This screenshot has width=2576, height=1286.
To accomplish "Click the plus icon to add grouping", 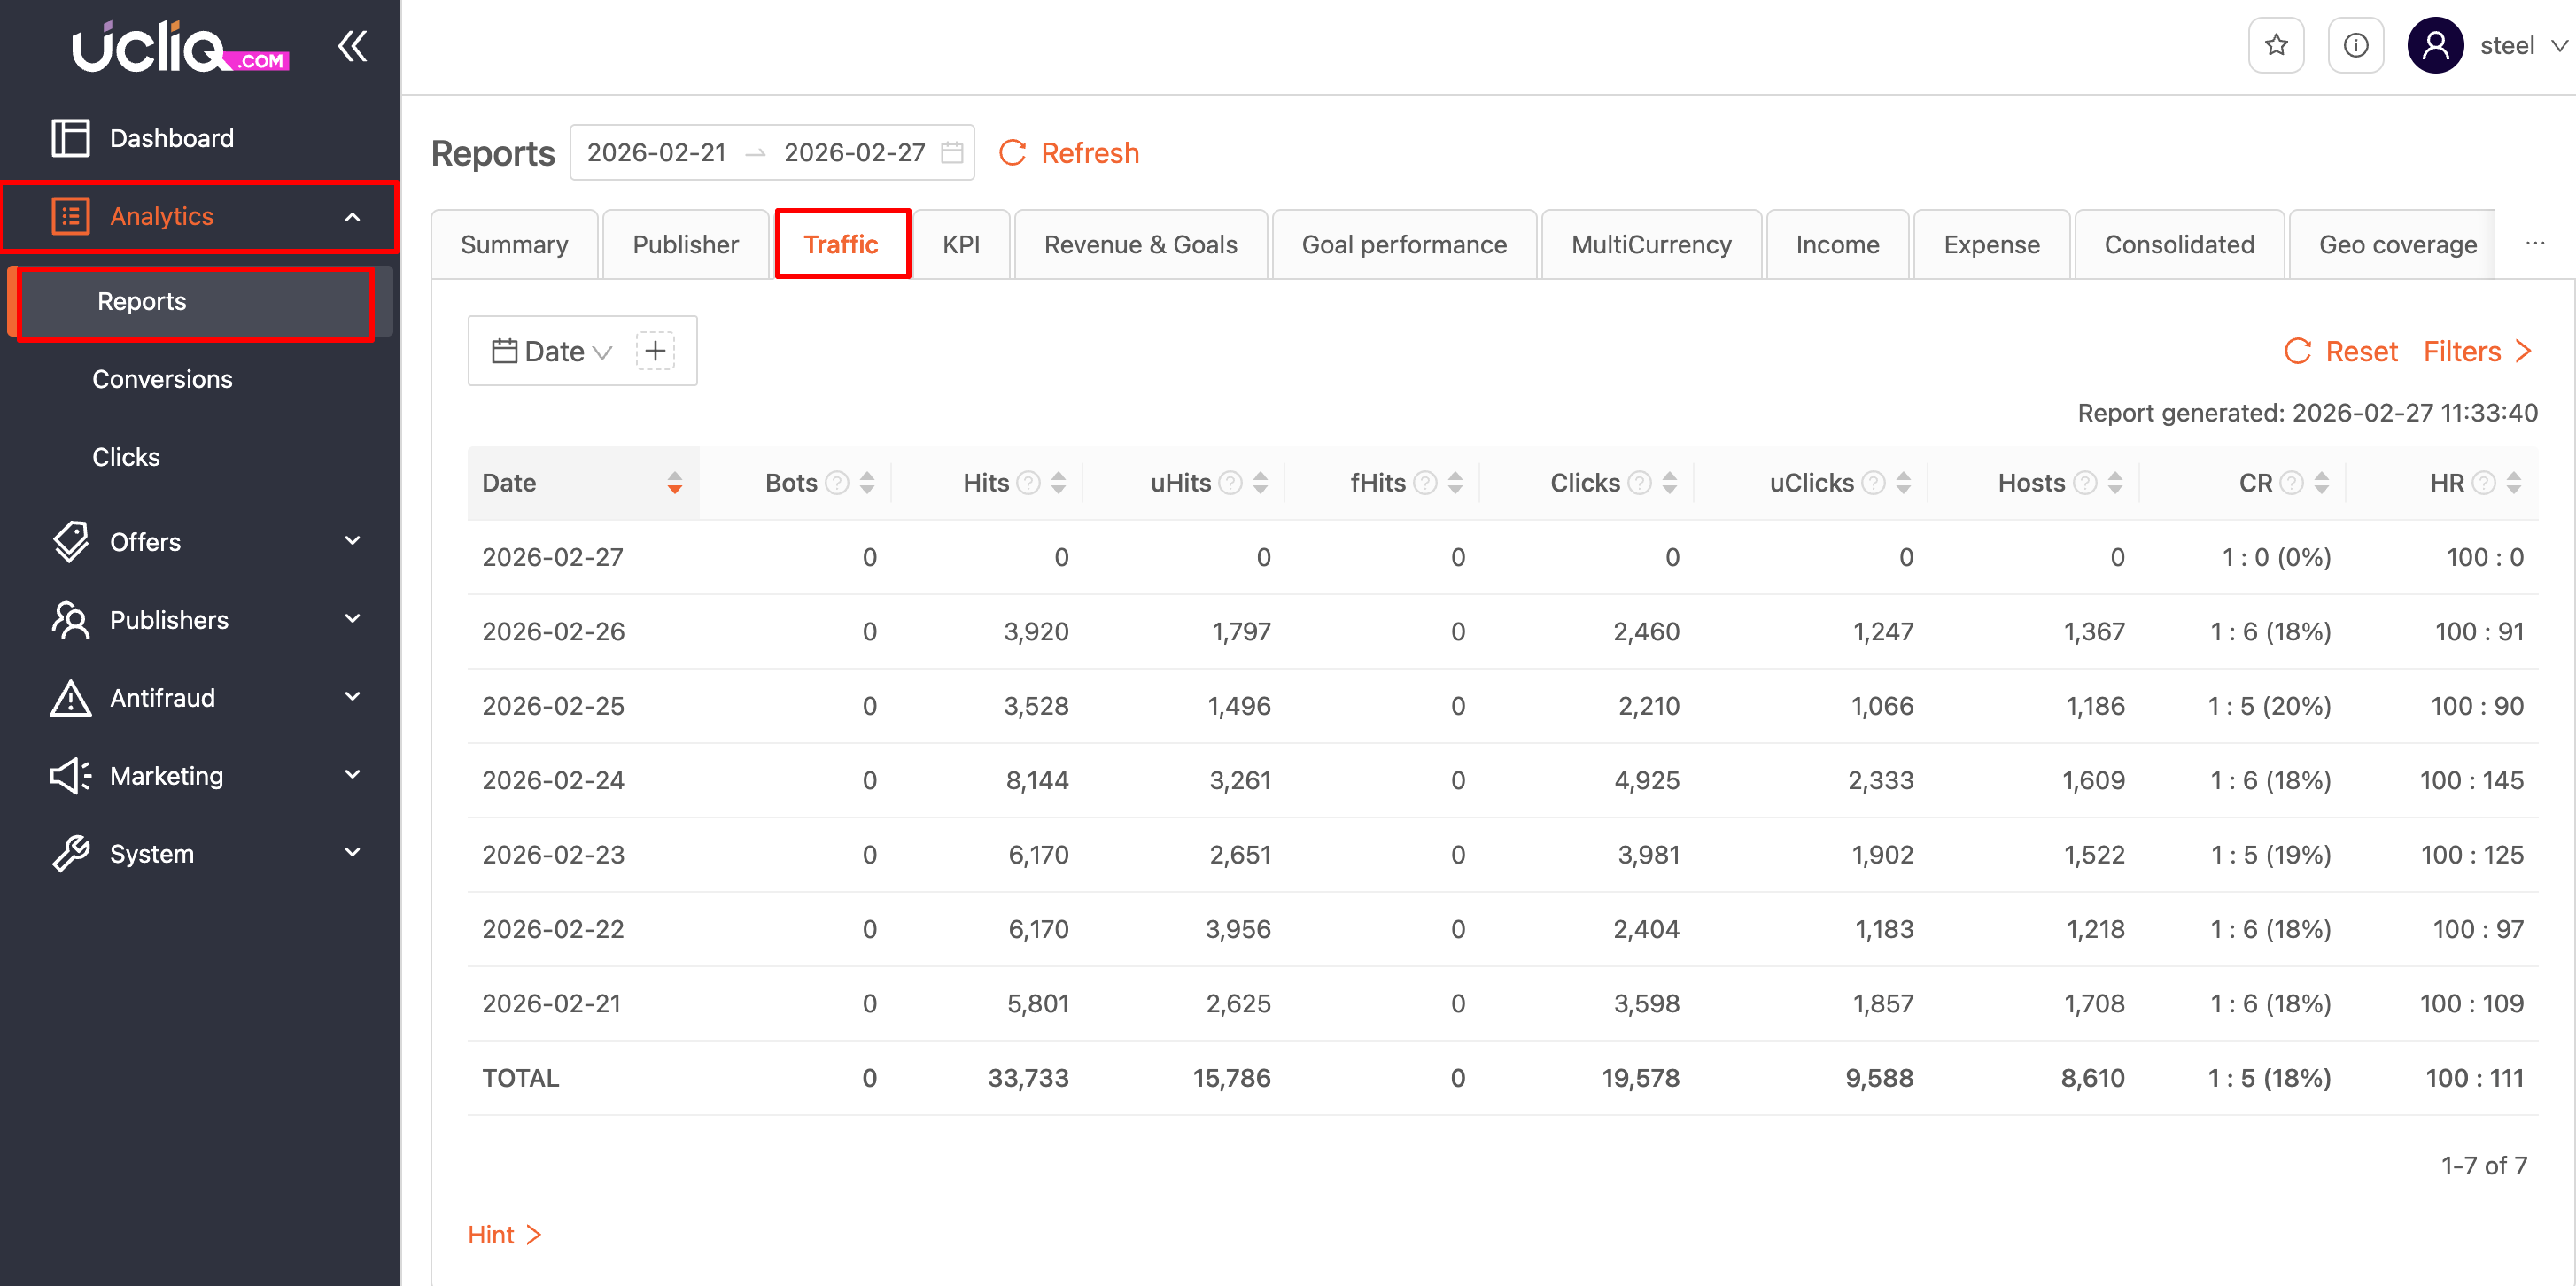I will pos(655,351).
